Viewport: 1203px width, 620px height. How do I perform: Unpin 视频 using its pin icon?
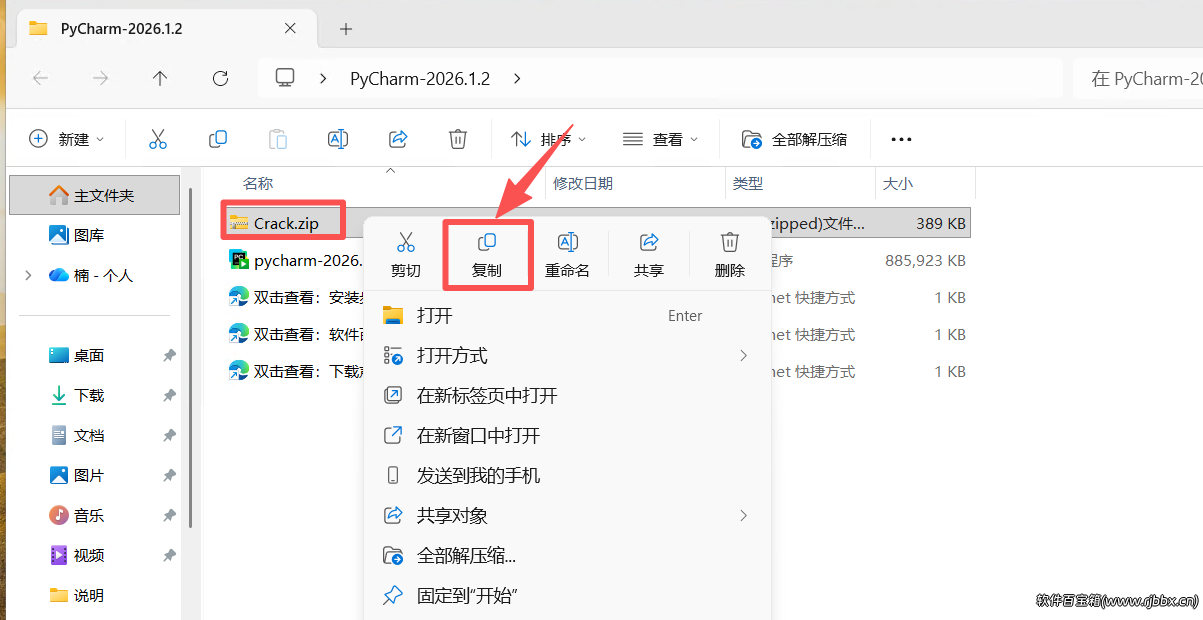[x=169, y=555]
